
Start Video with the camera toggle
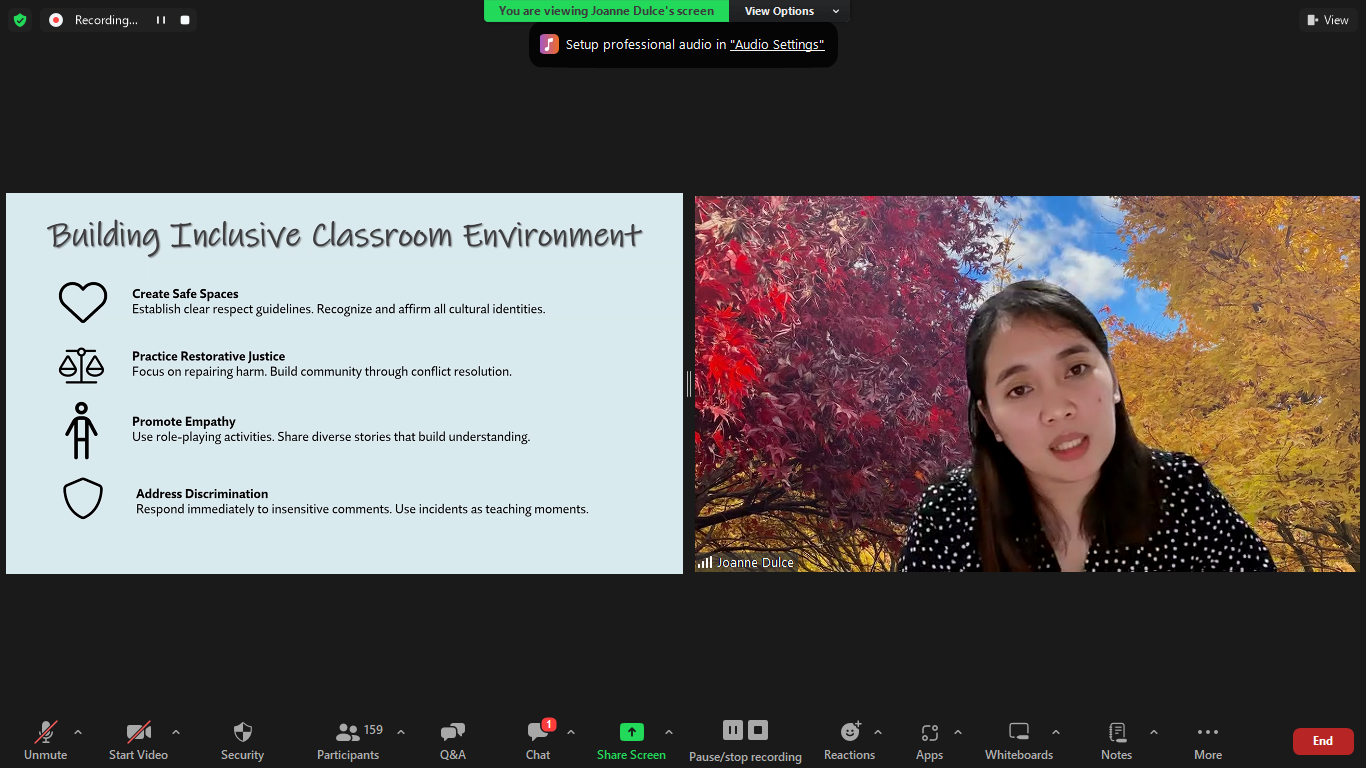tap(138, 732)
